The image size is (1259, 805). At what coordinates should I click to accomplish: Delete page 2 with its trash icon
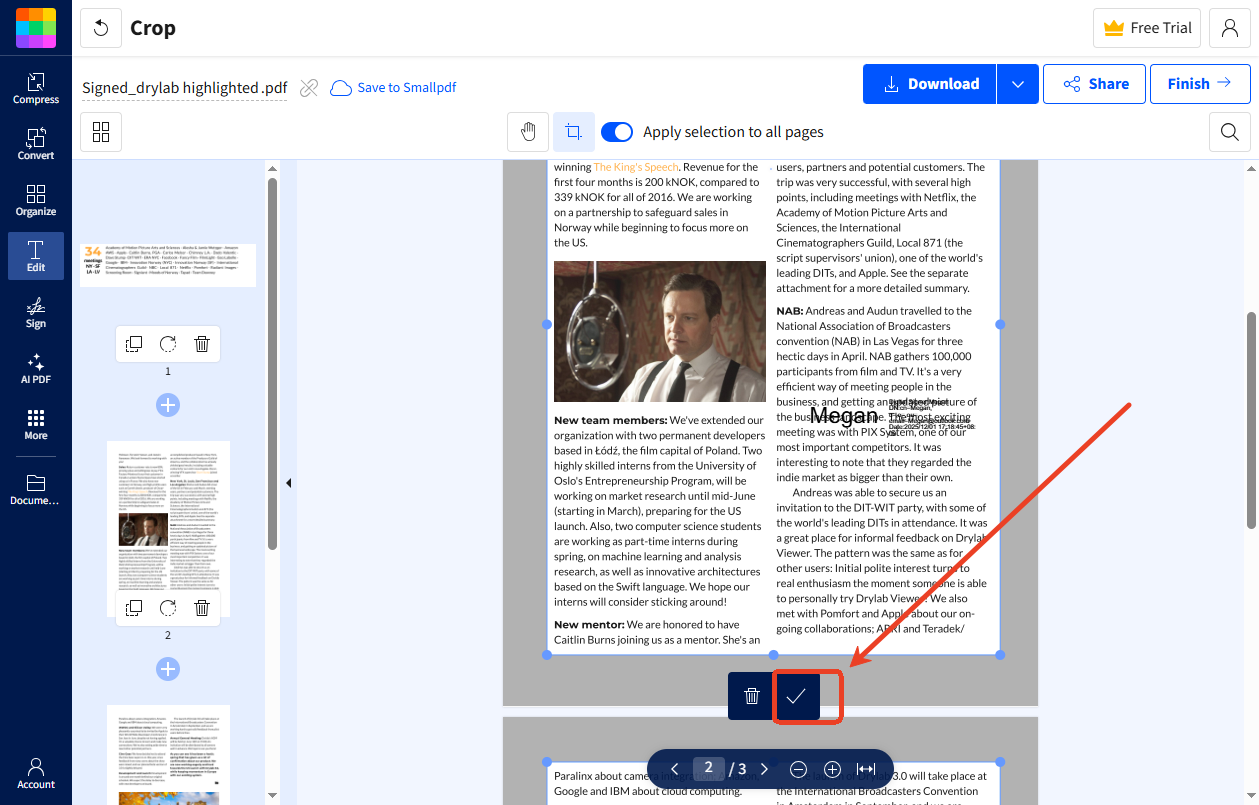pyautogui.click(x=201, y=608)
